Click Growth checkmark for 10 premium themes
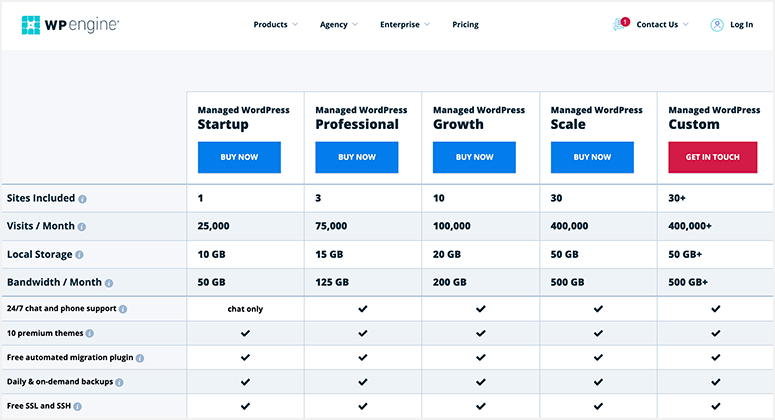 click(480, 333)
